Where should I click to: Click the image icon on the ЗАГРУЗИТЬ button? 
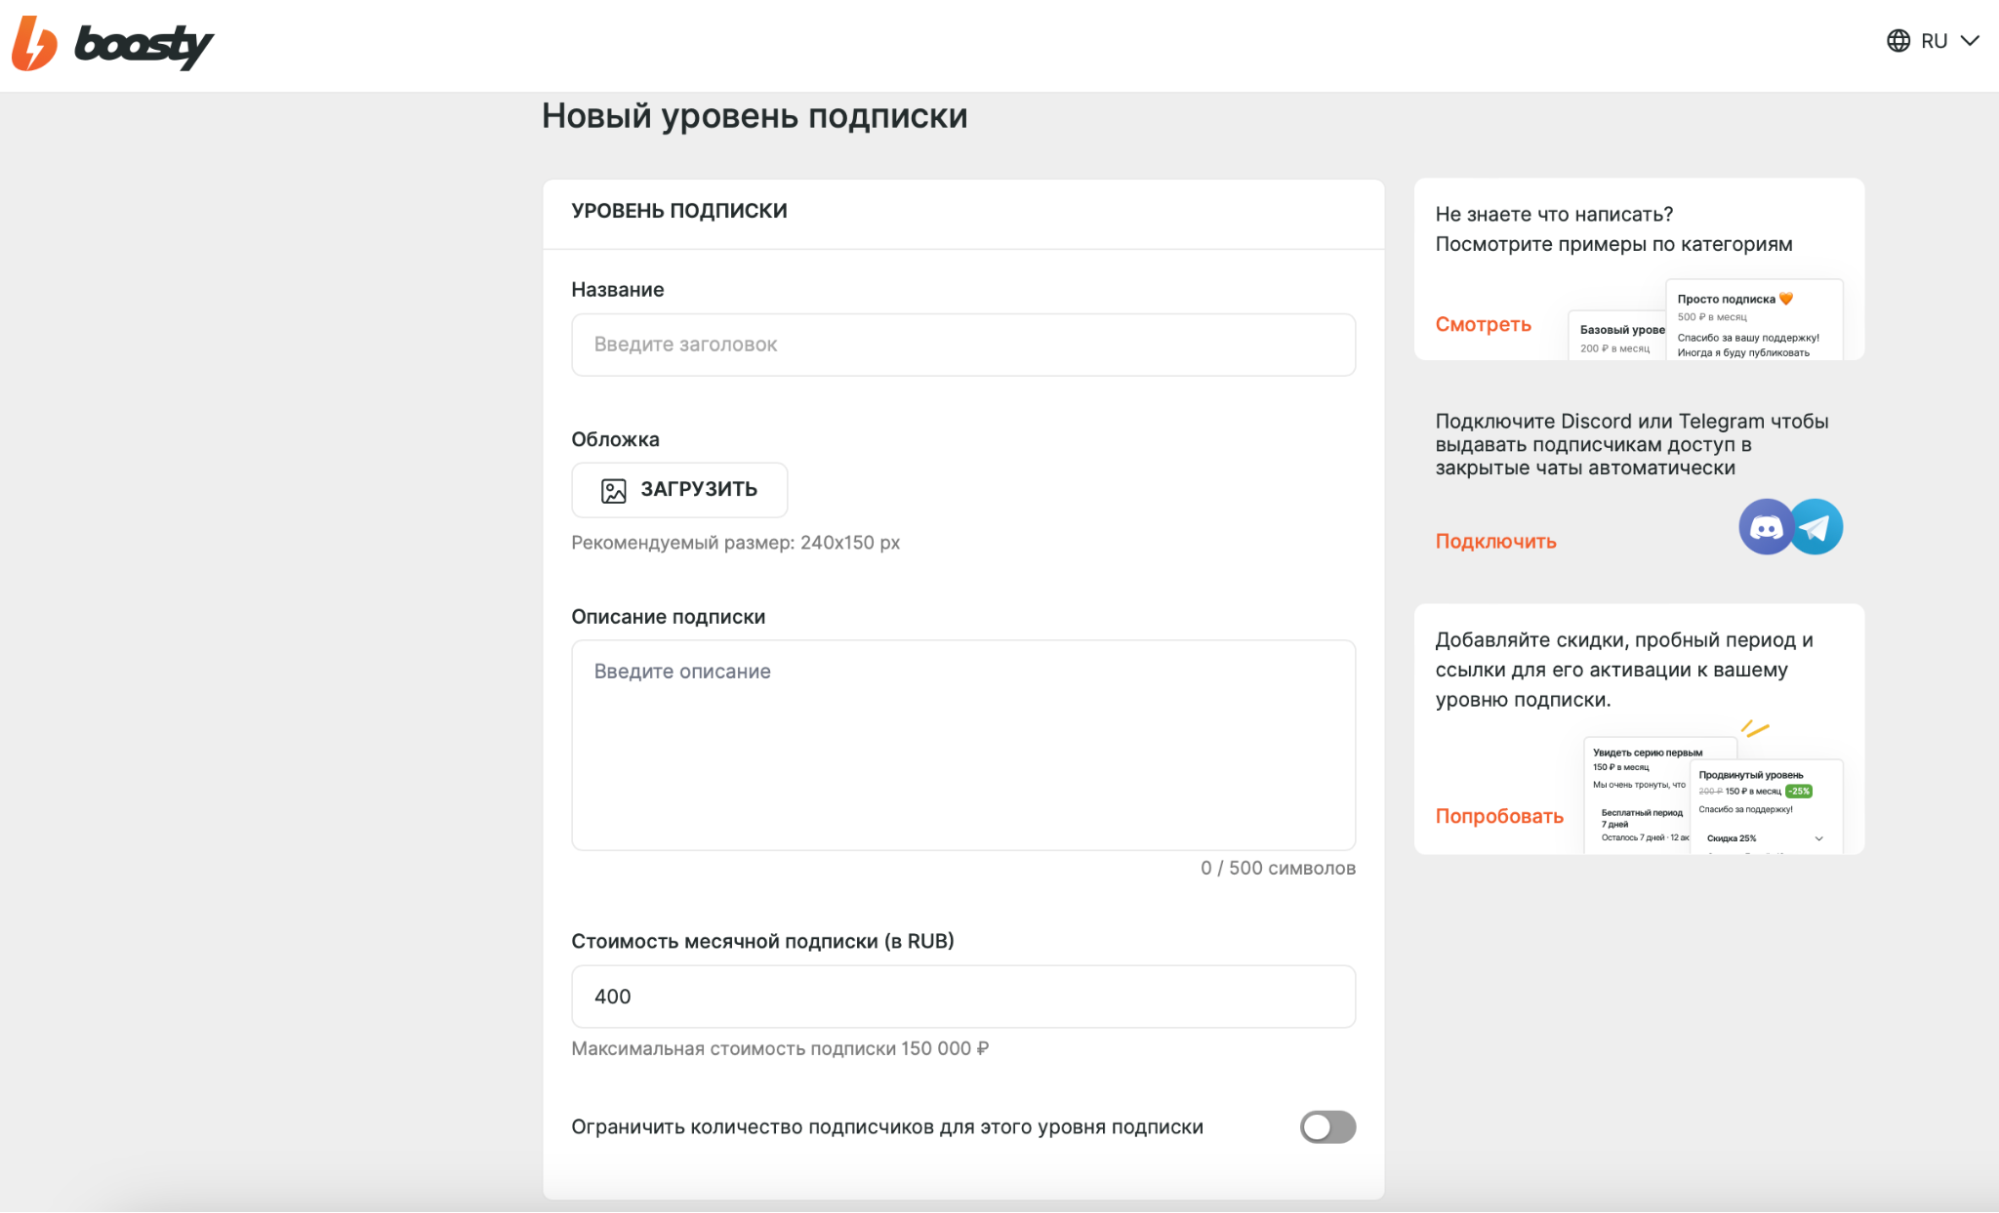click(613, 490)
